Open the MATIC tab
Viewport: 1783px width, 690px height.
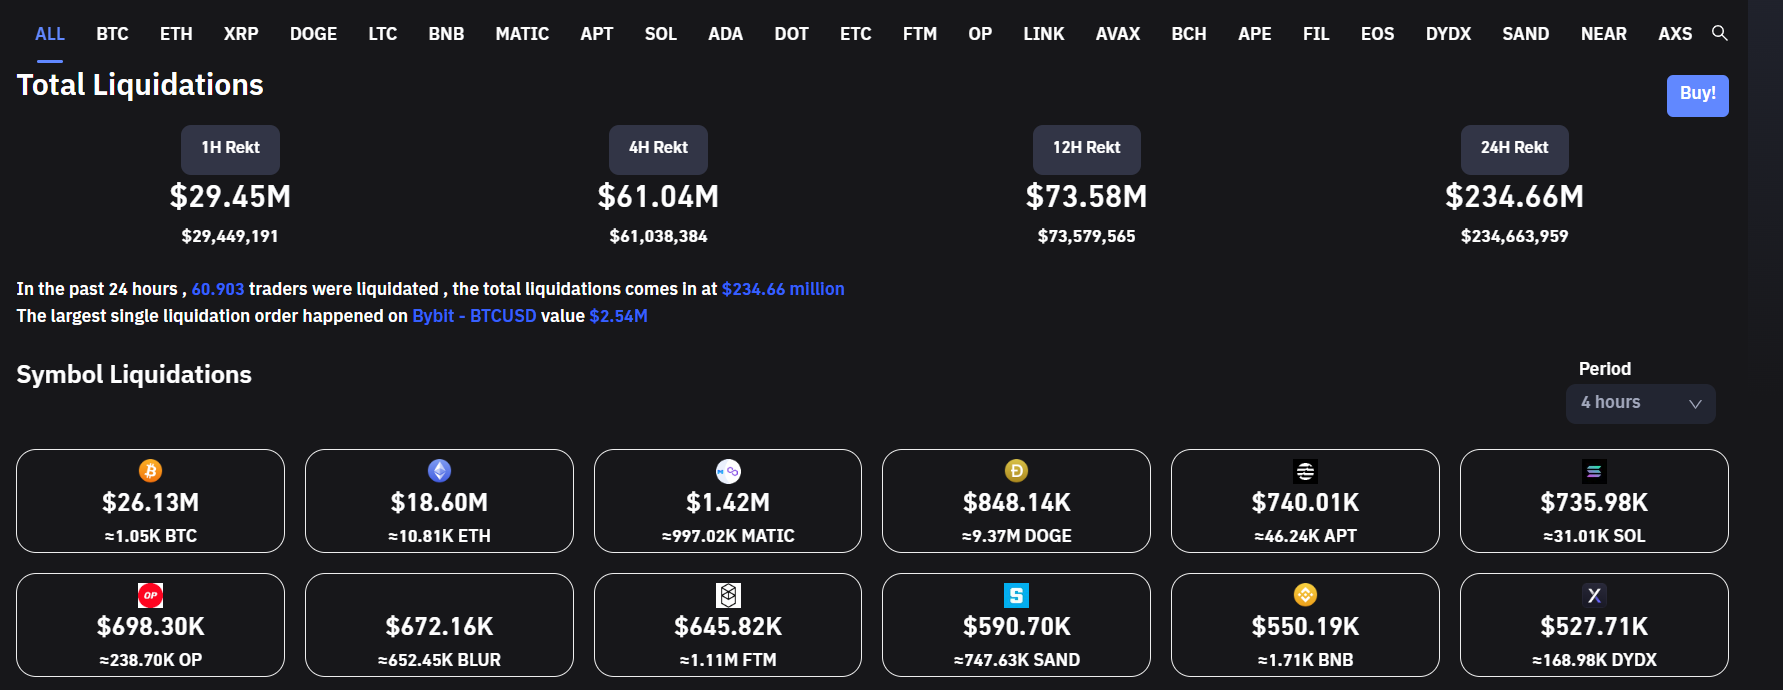coord(522,34)
